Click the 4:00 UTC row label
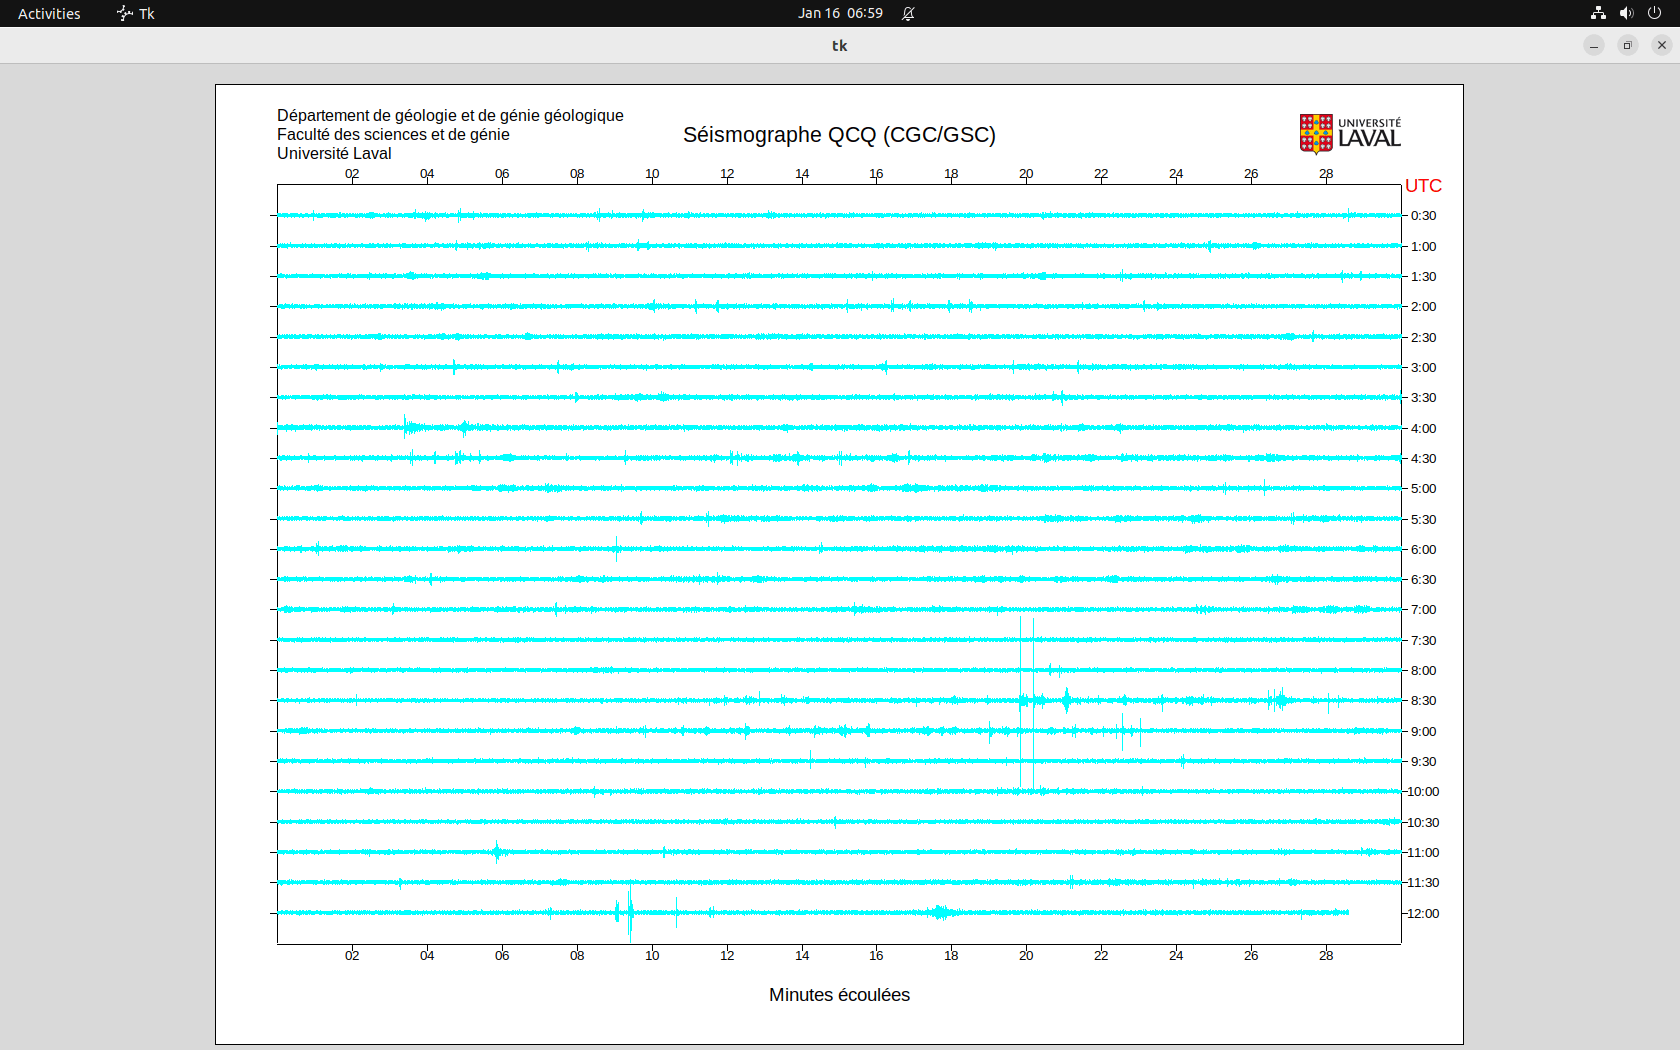 (x=1423, y=428)
